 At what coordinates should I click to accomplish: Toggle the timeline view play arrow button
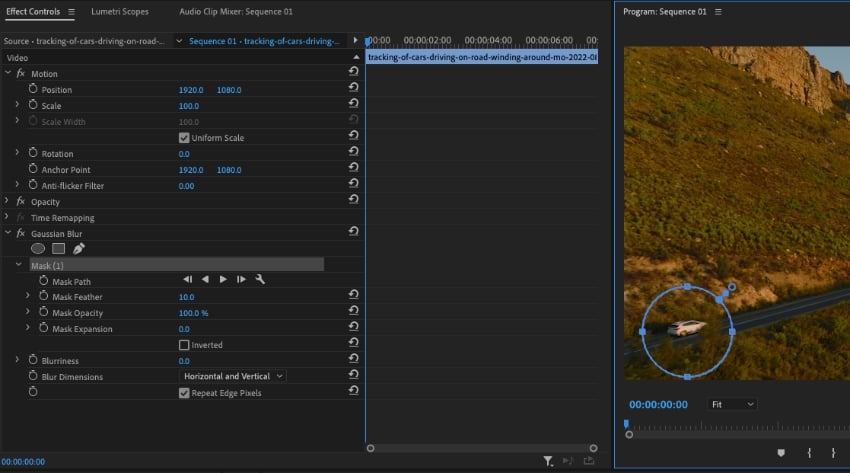(355, 40)
